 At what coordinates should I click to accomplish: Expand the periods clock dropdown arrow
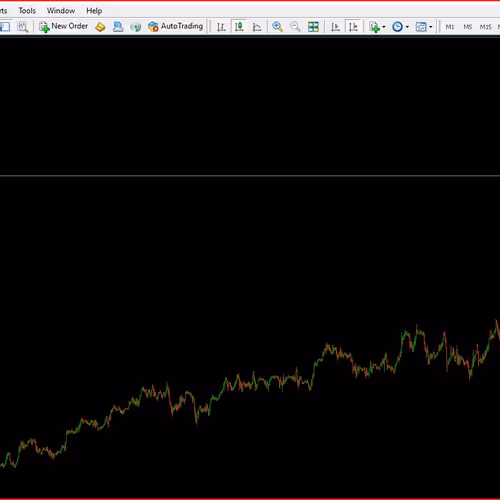[407, 27]
